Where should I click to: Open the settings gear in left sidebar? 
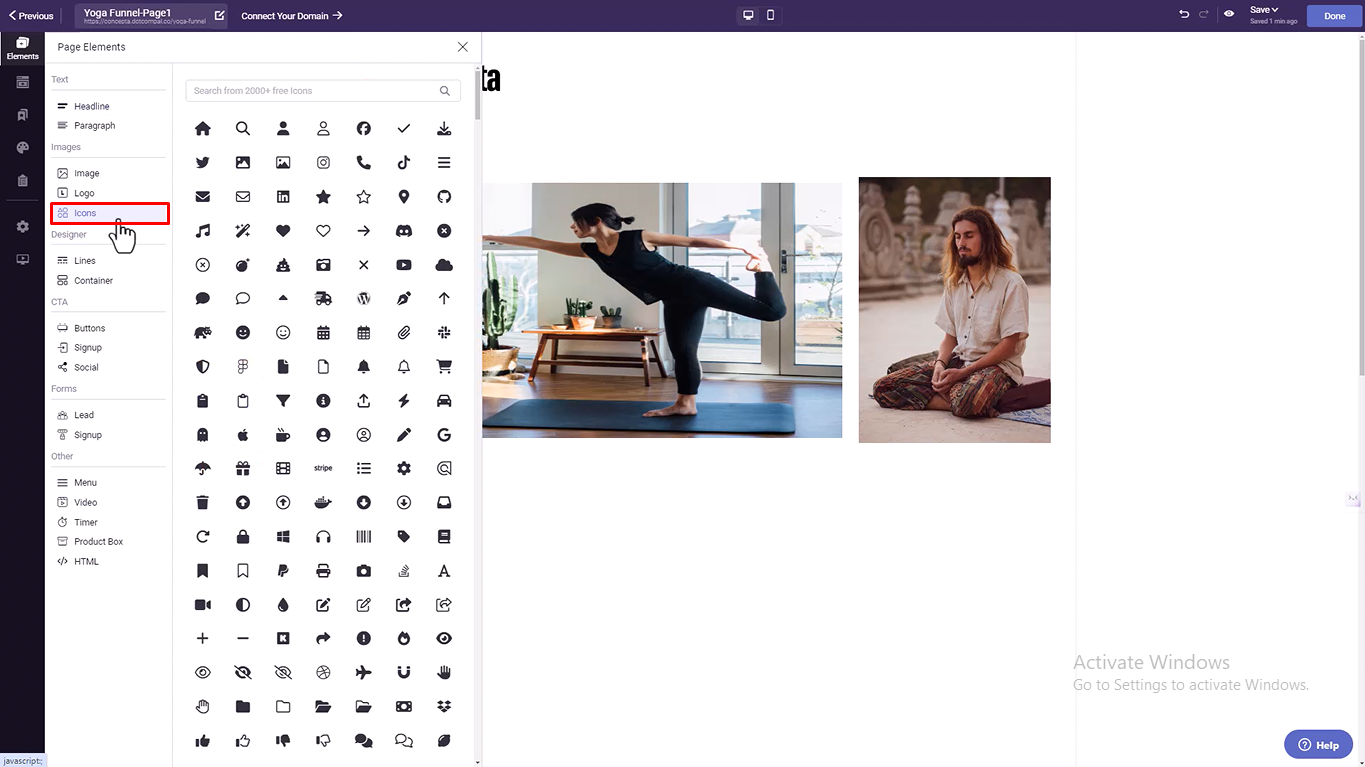tap(22, 227)
